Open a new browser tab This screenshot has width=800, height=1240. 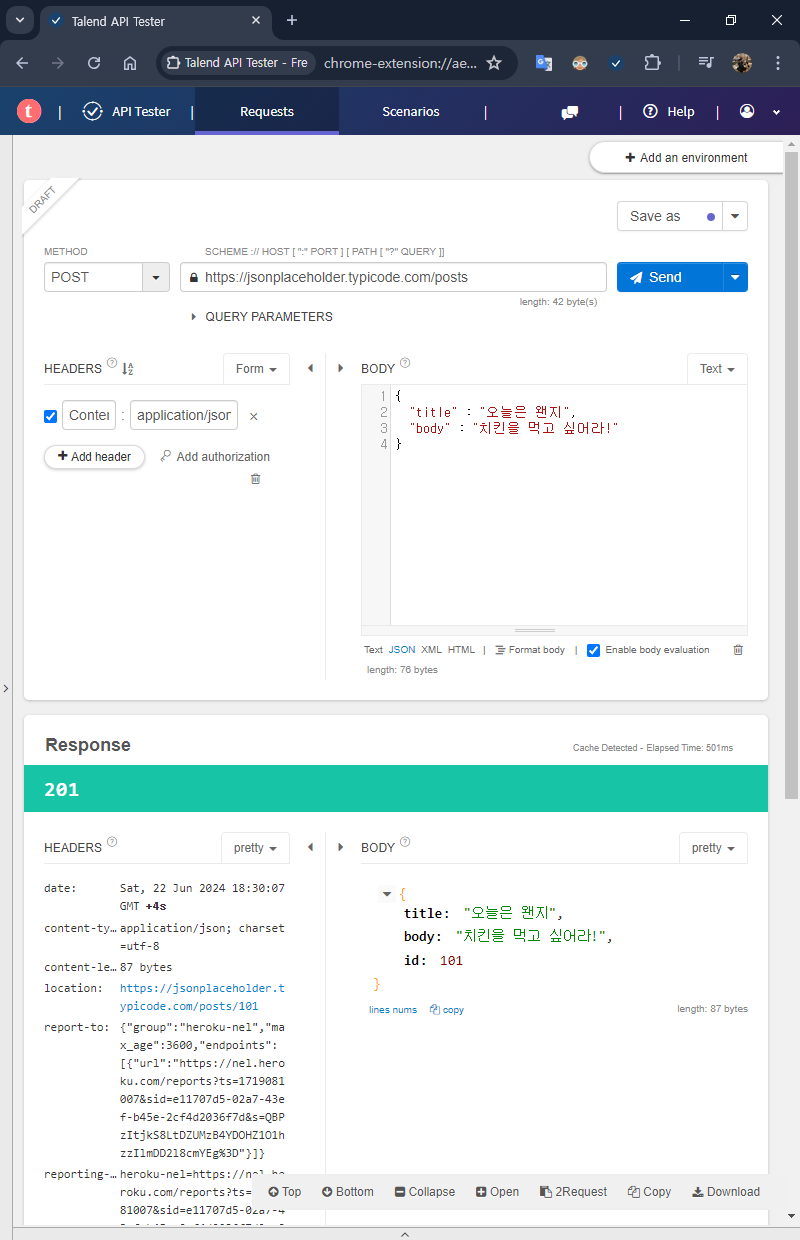292,20
